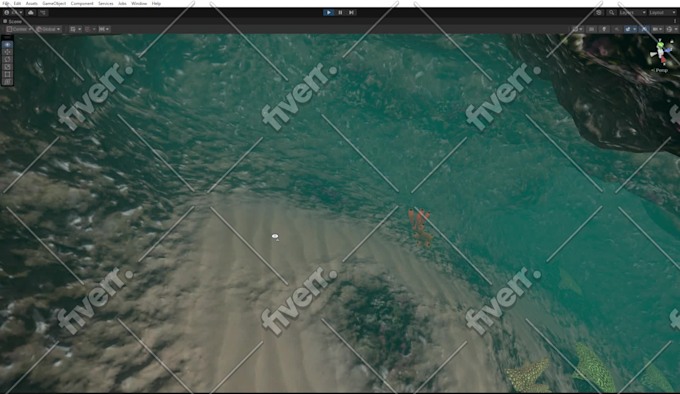Open the Help menu
The image size is (680, 394).
(156, 3)
